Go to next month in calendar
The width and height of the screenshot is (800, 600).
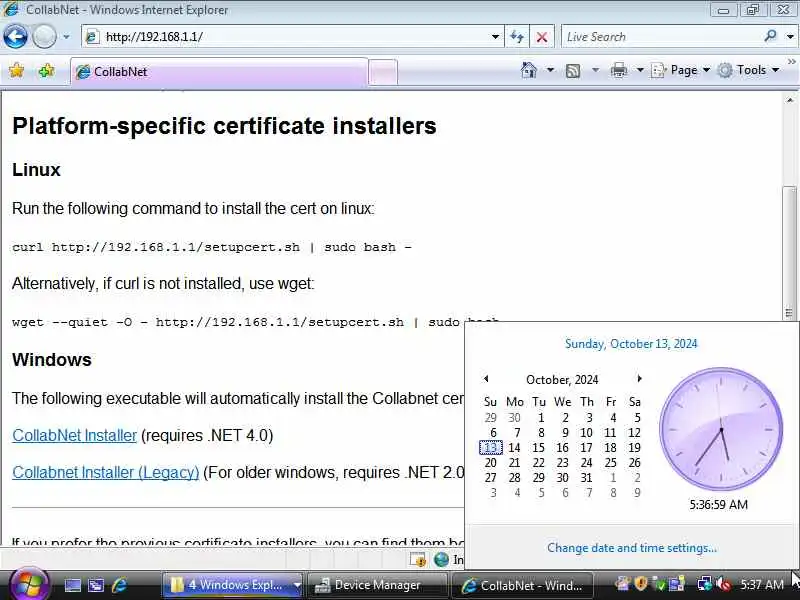click(639, 379)
